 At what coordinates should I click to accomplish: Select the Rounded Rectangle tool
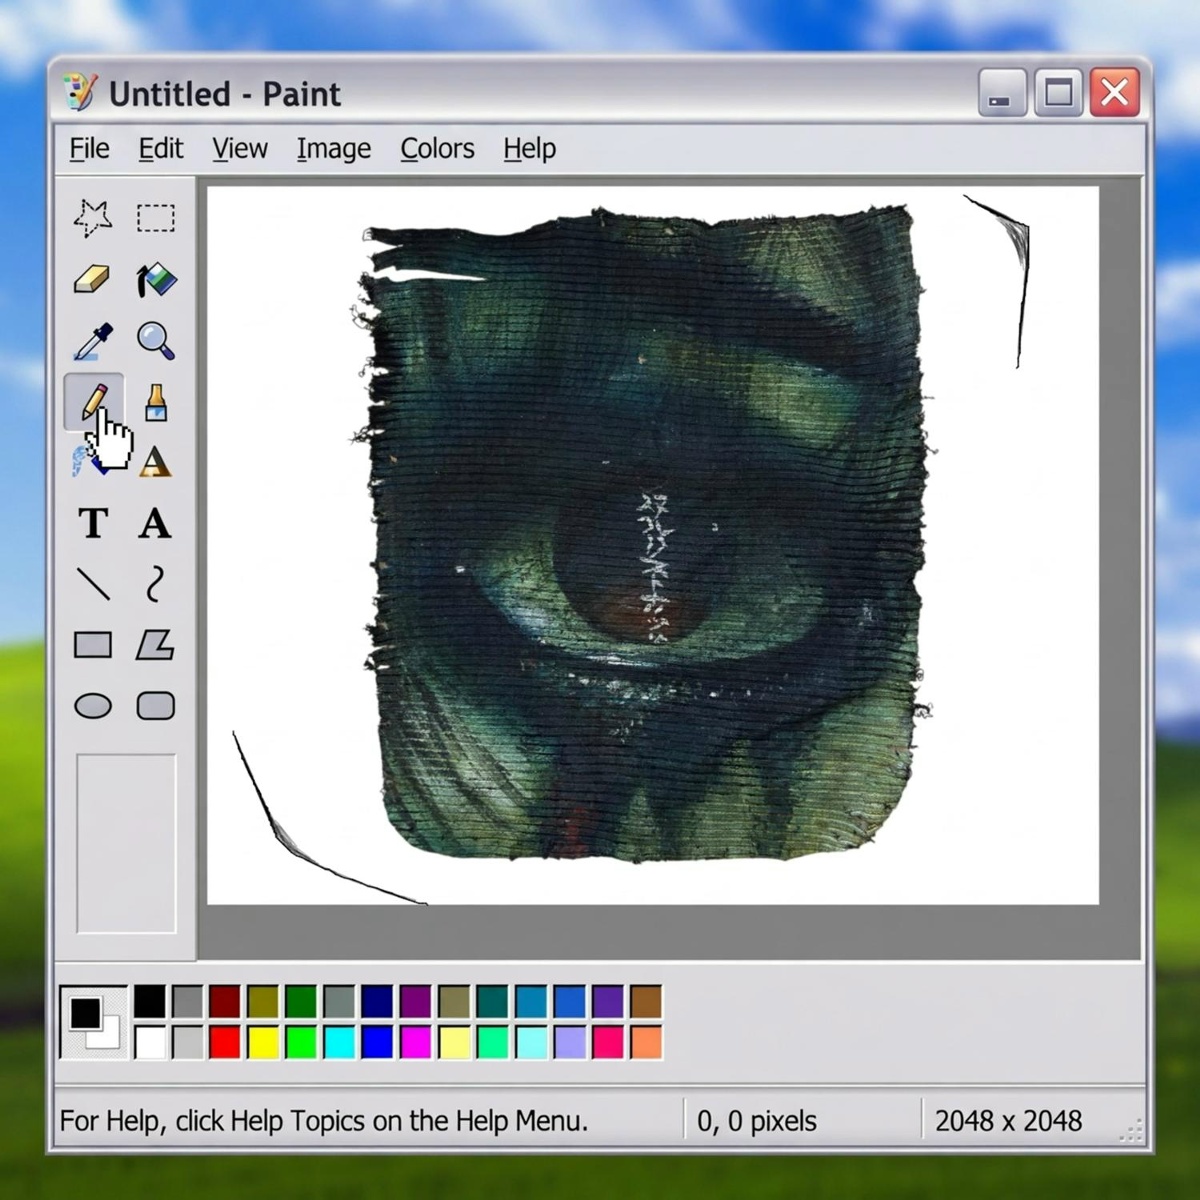(x=156, y=706)
